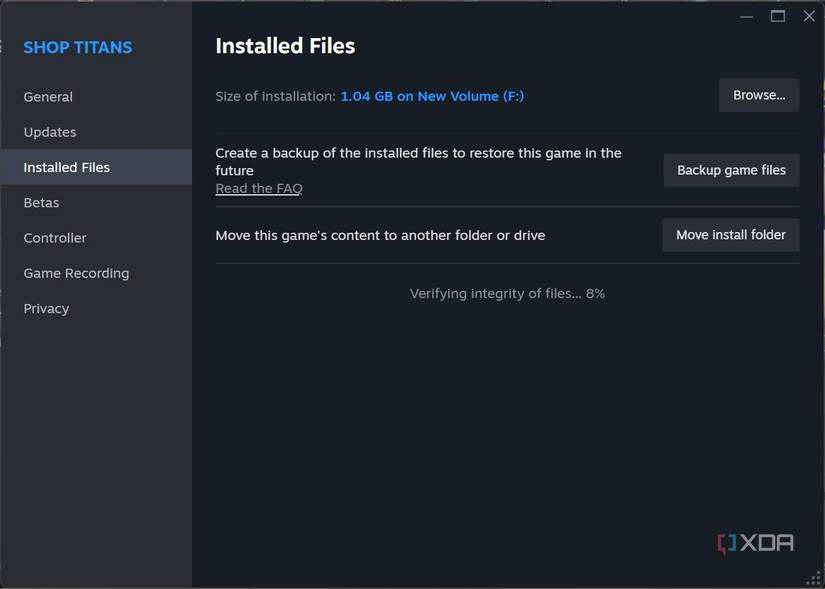Click the resize grip in bottom-right corner

[814, 577]
